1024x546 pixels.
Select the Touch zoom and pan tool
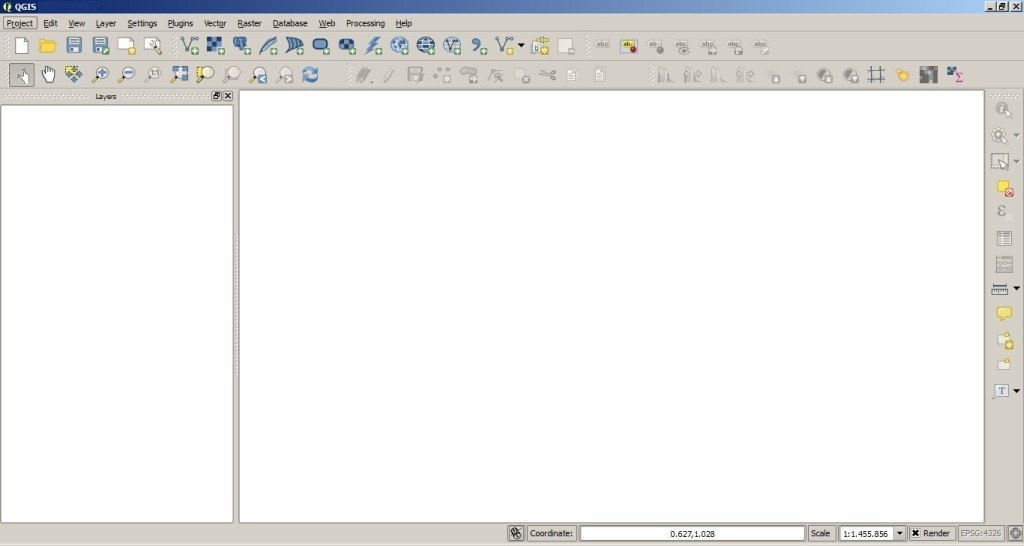22,75
